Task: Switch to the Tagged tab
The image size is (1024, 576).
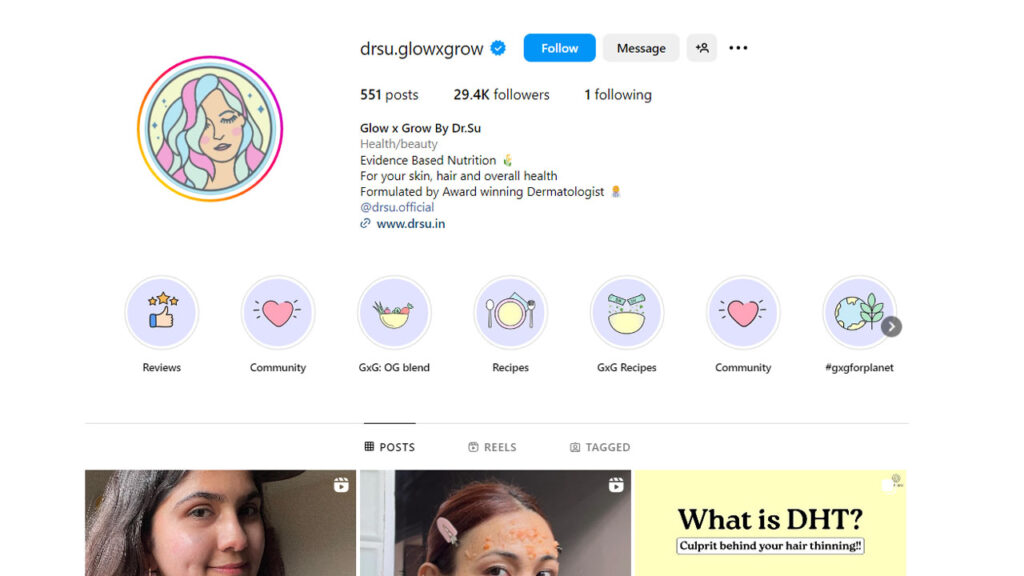Action: [600, 447]
